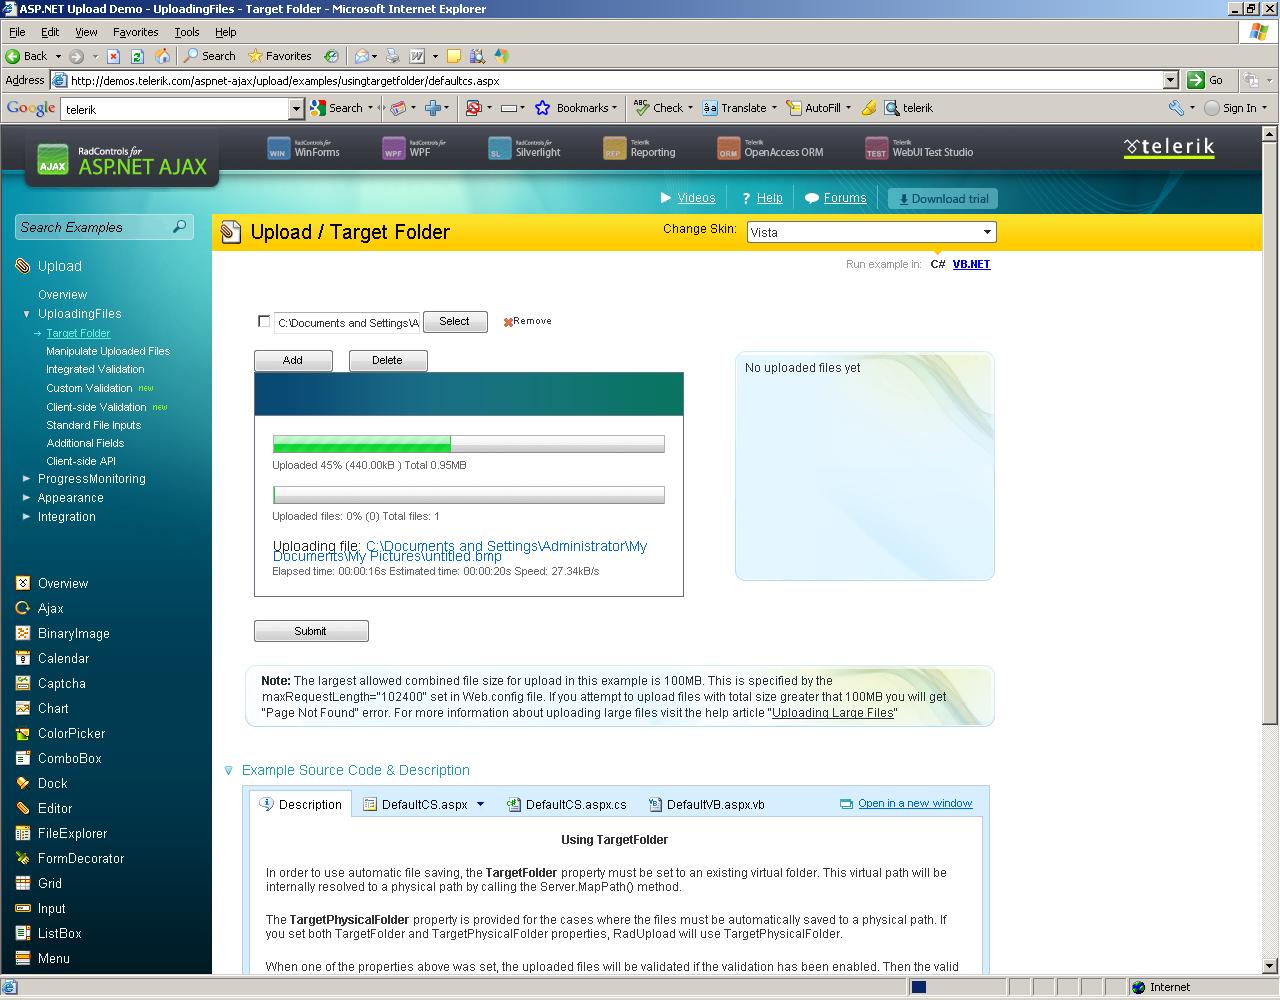The image size is (1280, 1000).
Task: Click the Ajax control icon
Action: [23, 608]
